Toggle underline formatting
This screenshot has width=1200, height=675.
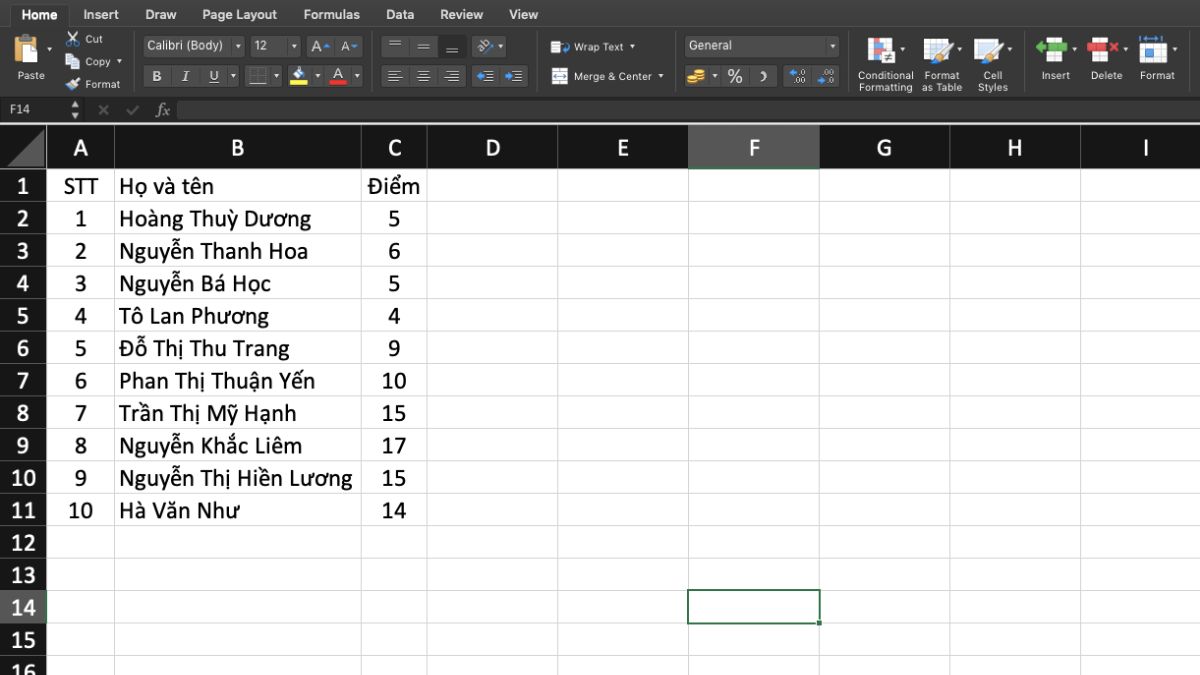(x=216, y=75)
